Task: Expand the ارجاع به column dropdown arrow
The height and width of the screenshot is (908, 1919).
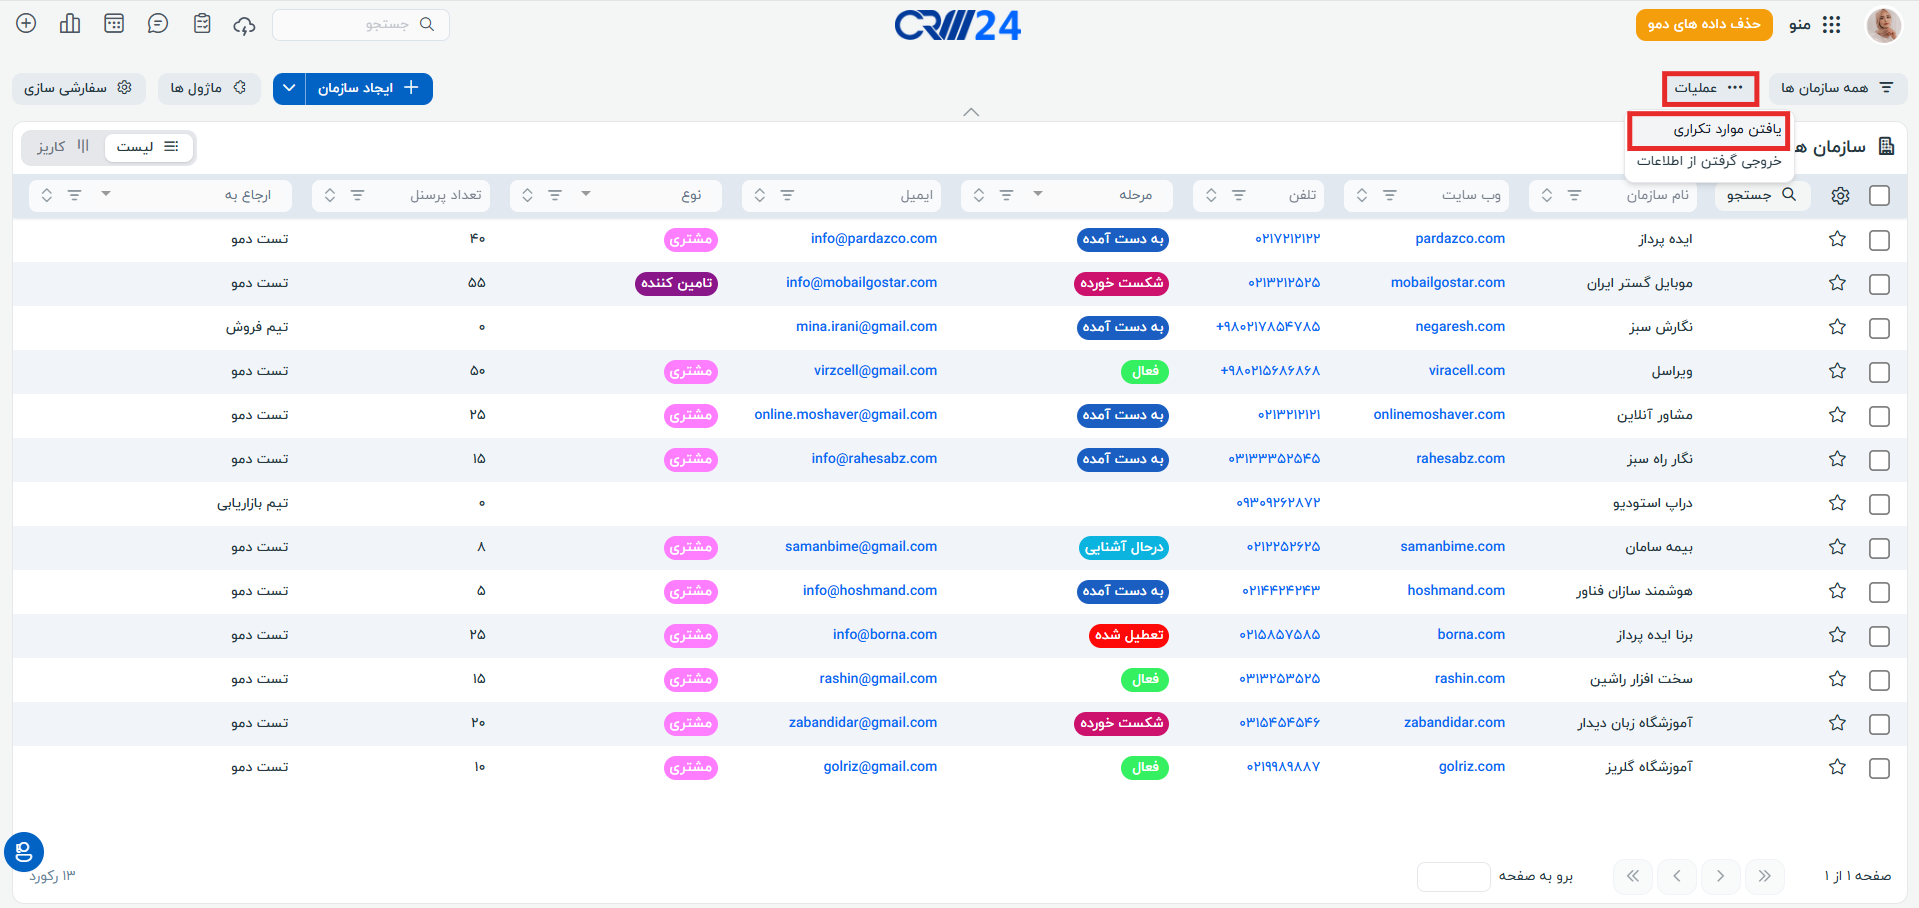Action: pos(106,194)
